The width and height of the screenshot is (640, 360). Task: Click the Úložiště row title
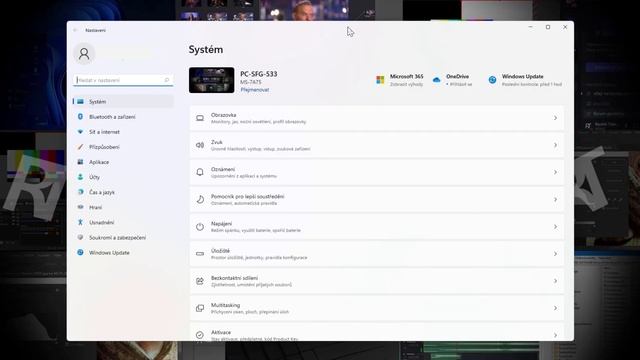tap(220, 251)
